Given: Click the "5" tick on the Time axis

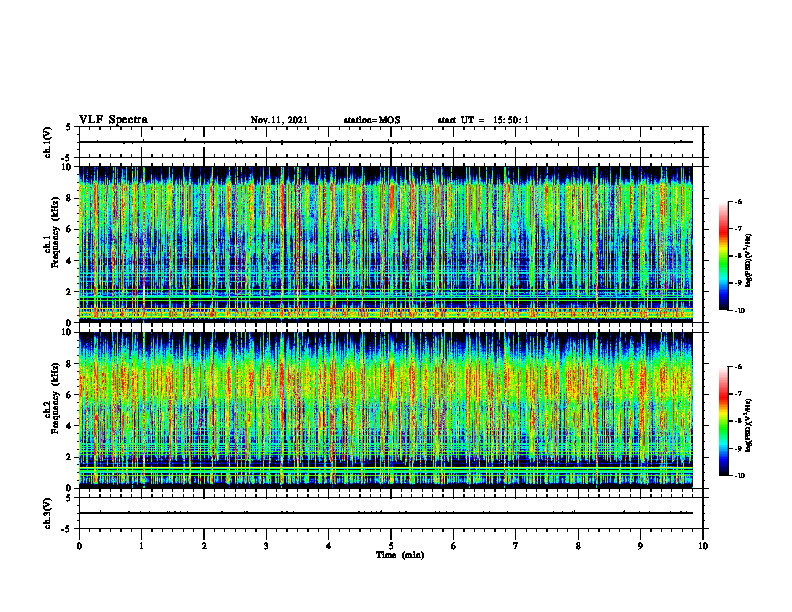Looking at the screenshot, I should [x=391, y=546].
